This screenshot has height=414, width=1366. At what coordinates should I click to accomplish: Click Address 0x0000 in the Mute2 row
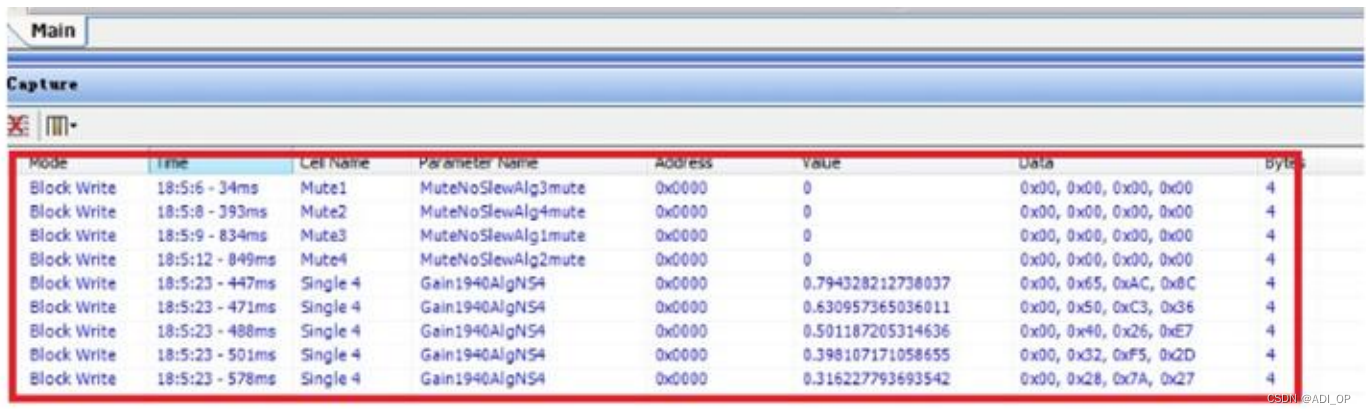click(681, 212)
